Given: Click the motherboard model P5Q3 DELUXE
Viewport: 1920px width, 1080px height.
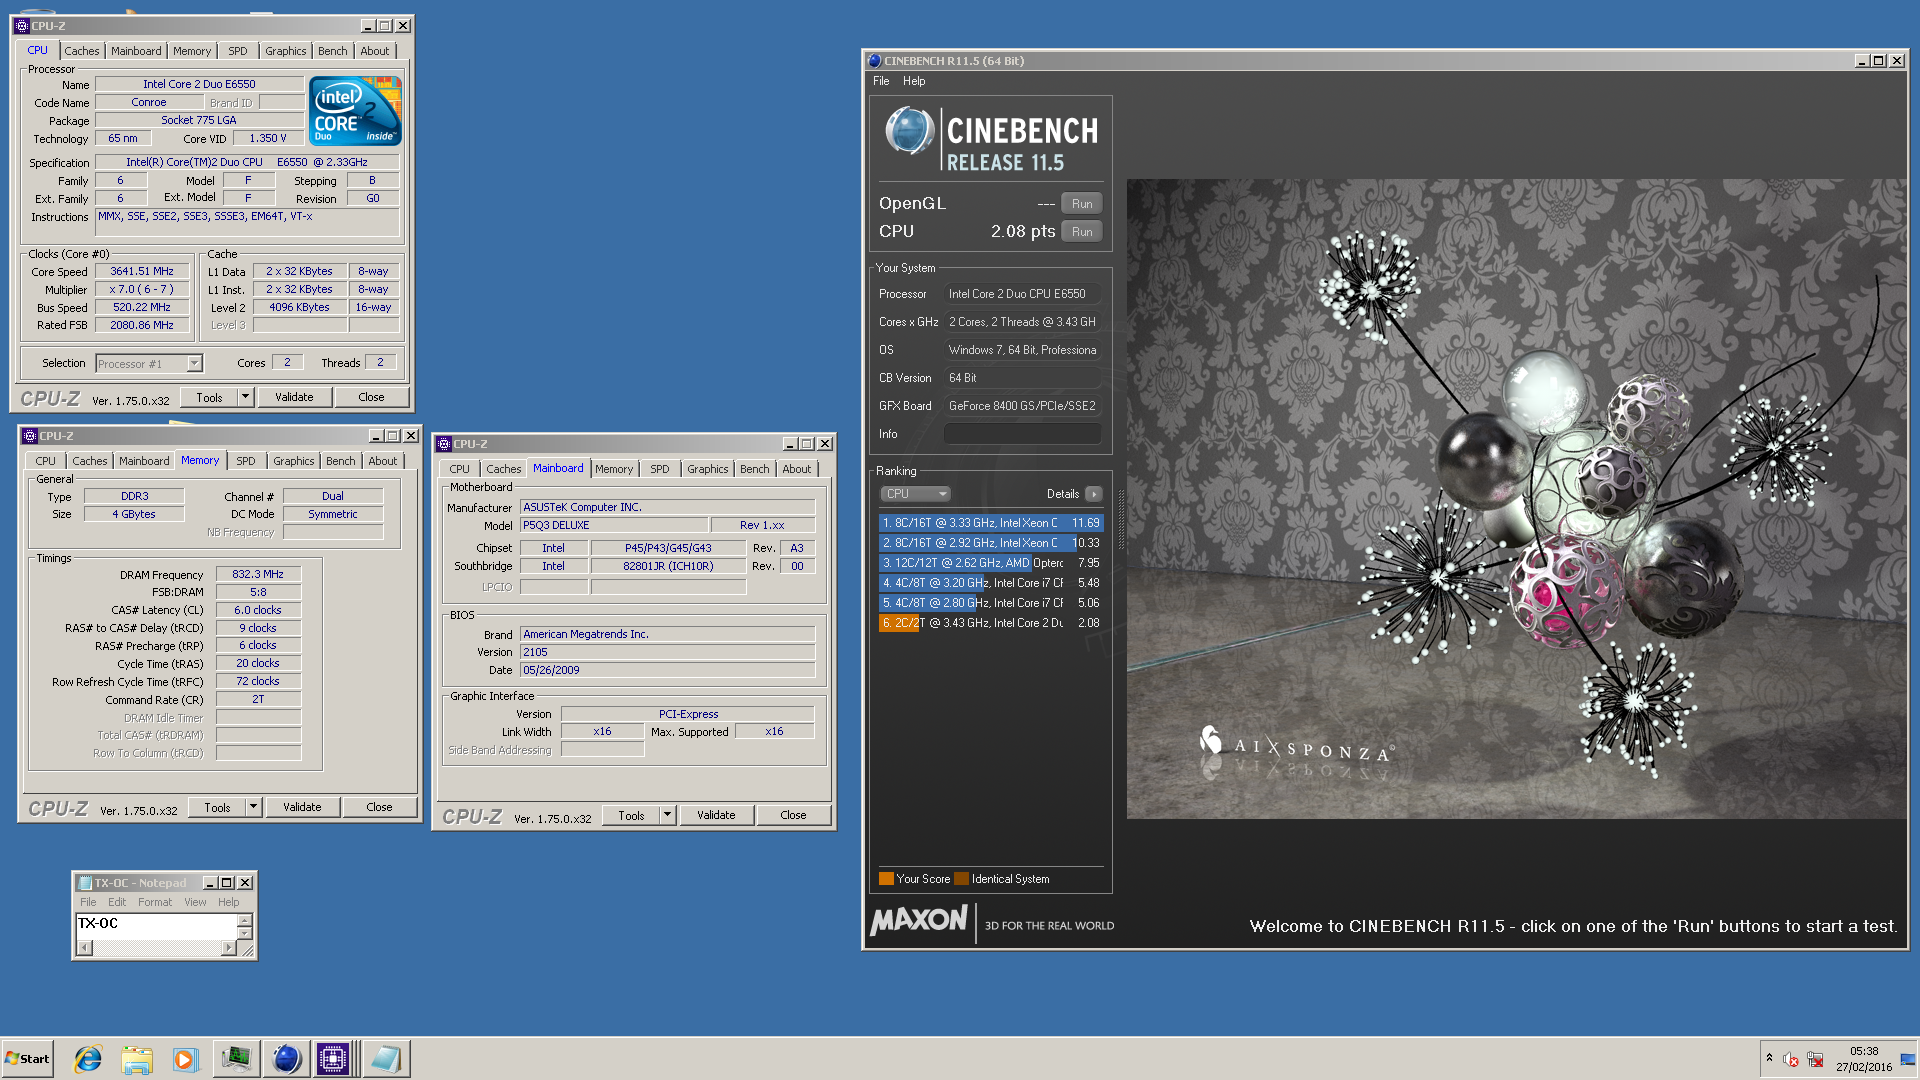Looking at the screenshot, I should (614, 525).
